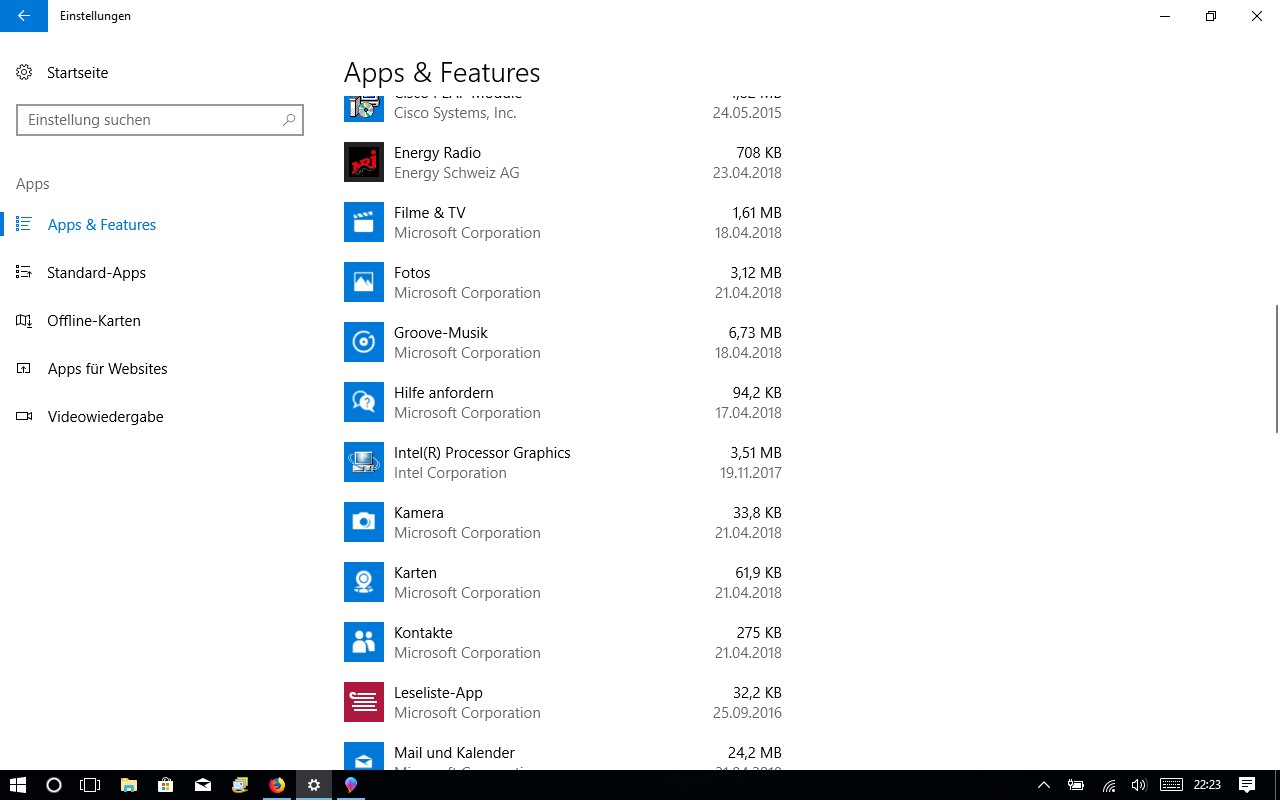Click the Startseite label
This screenshot has width=1280, height=800.
(77, 73)
